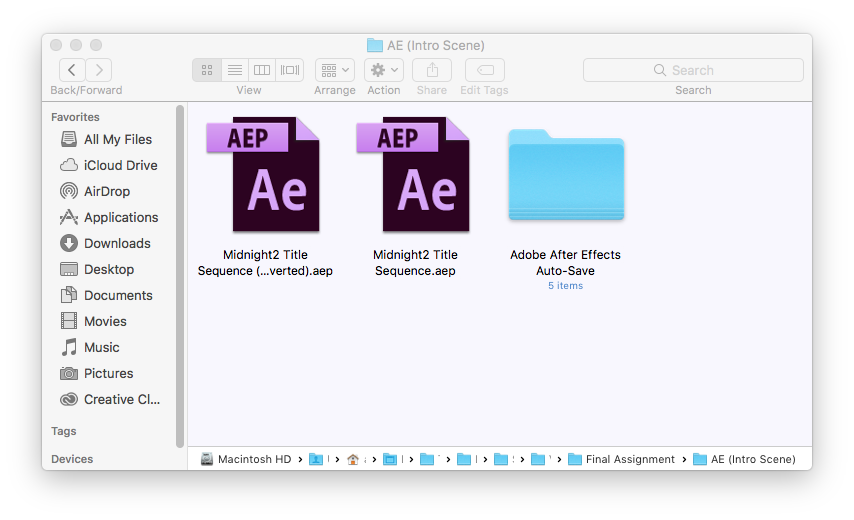854x520 pixels.
Task: Open the Arrange dropdown
Action: pos(335,70)
